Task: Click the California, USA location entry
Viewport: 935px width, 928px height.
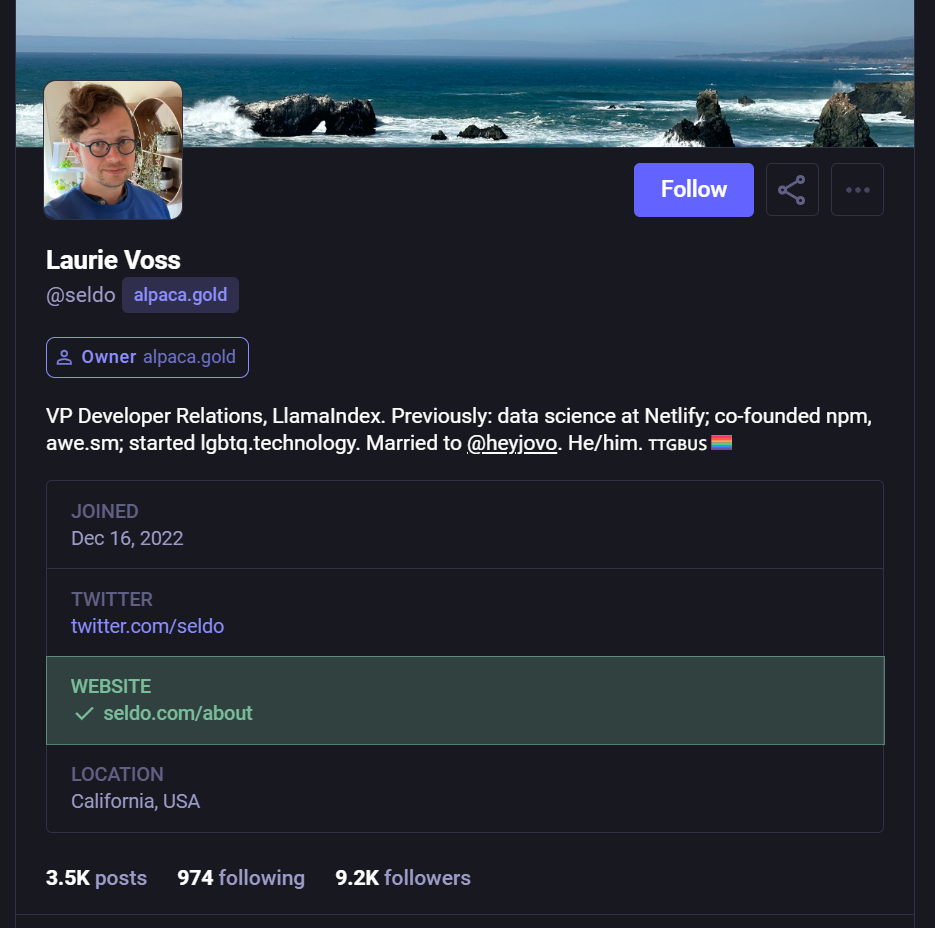Action: pos(465,789)
